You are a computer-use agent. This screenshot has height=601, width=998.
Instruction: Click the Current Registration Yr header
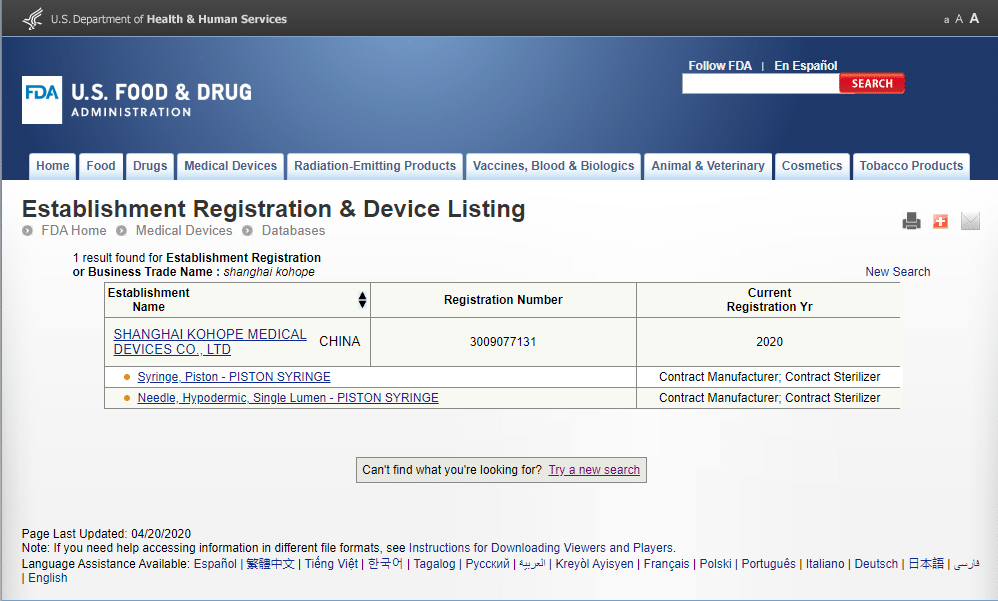769,300
